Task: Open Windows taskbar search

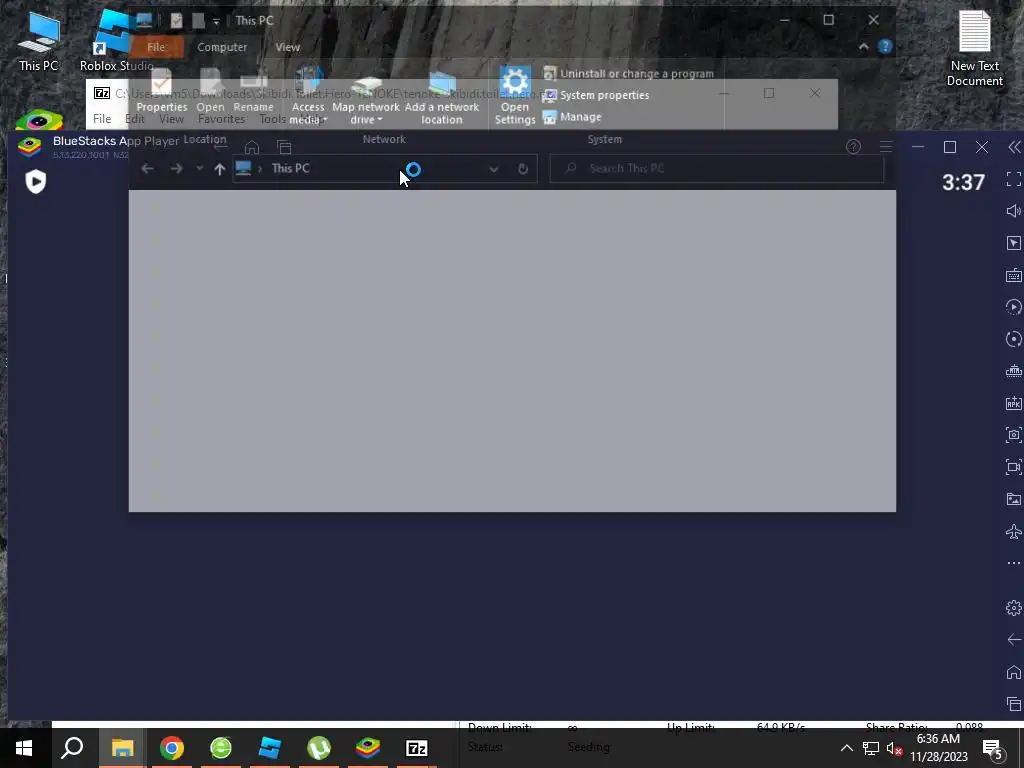Action: (72, 748)
